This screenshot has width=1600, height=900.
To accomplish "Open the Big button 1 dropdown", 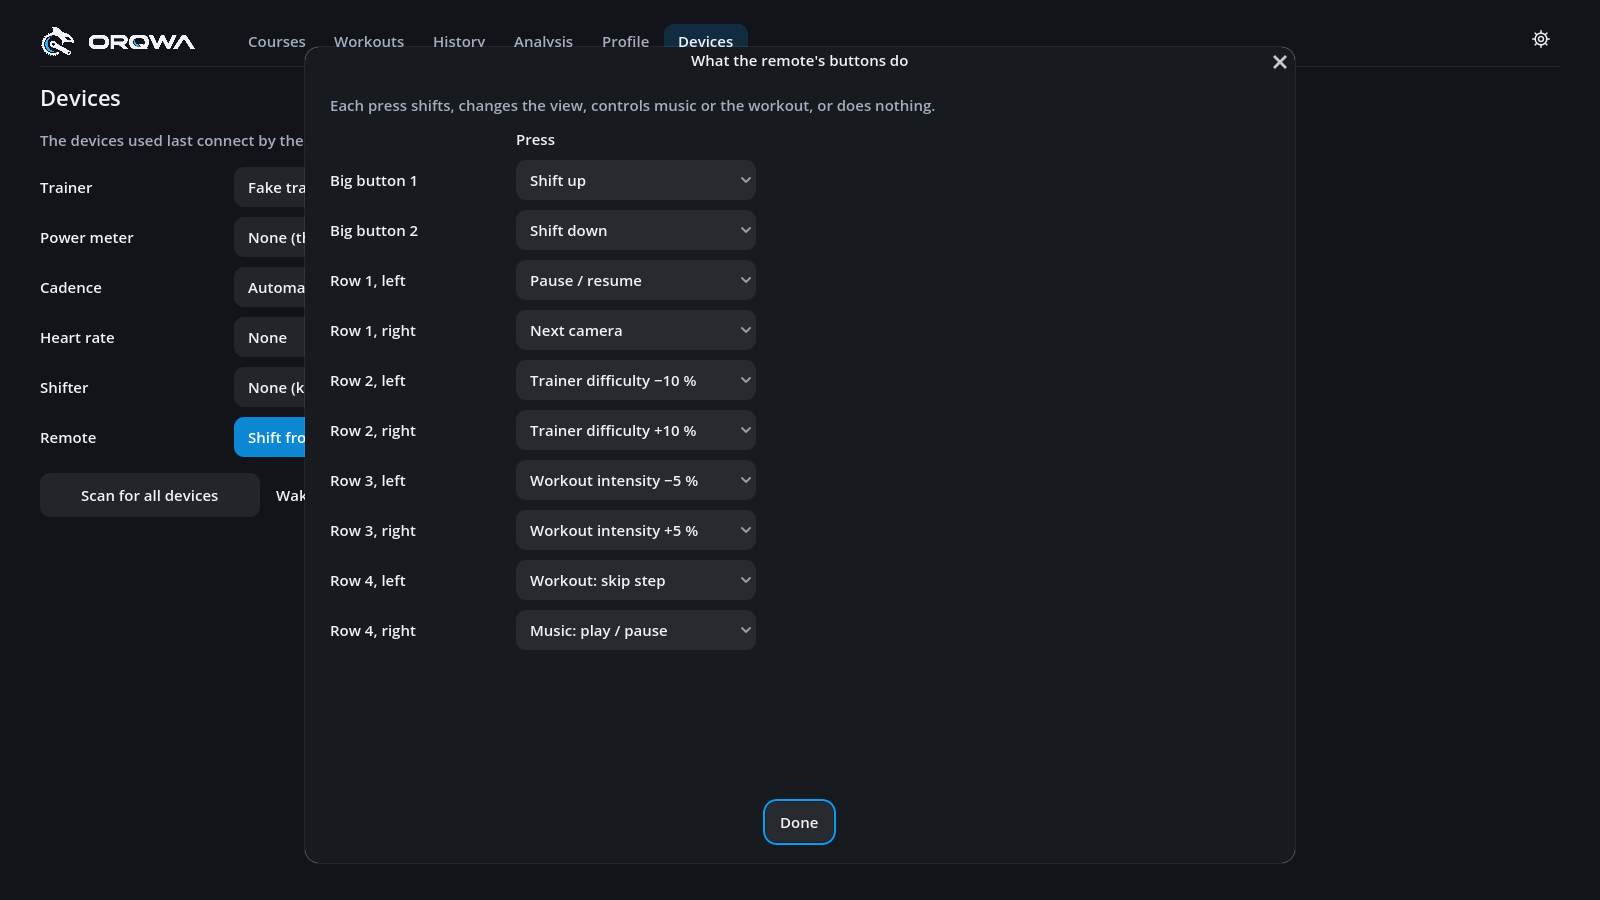I will coord(636,180).
